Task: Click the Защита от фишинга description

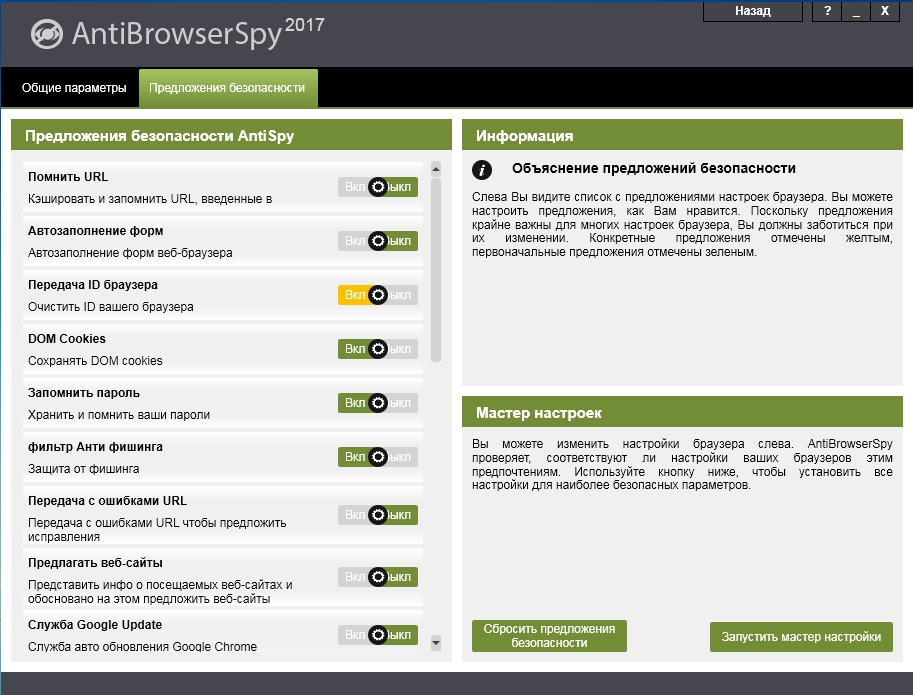Action: pyautogui.click(x=84, y=469)
